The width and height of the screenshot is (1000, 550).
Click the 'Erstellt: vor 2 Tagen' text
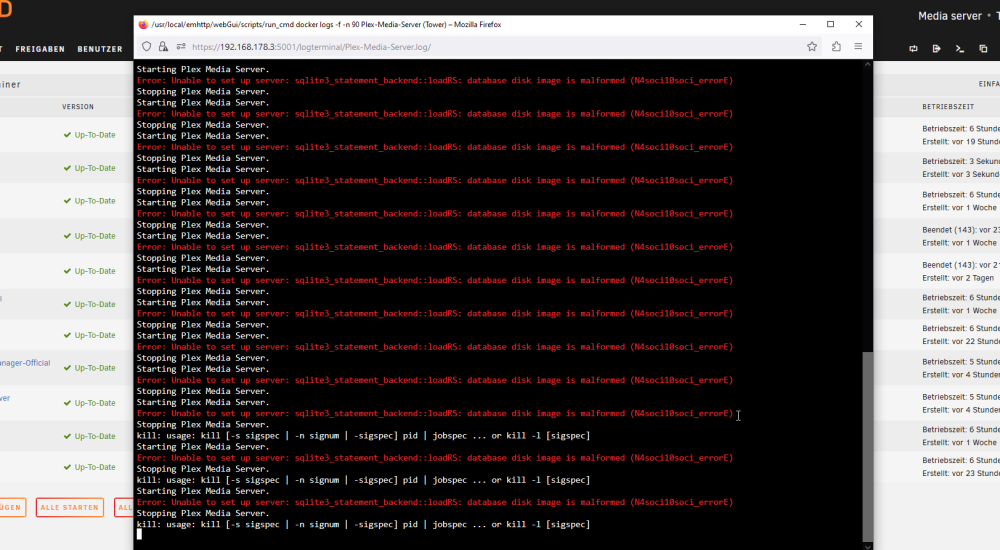click(x=958, y=278)
